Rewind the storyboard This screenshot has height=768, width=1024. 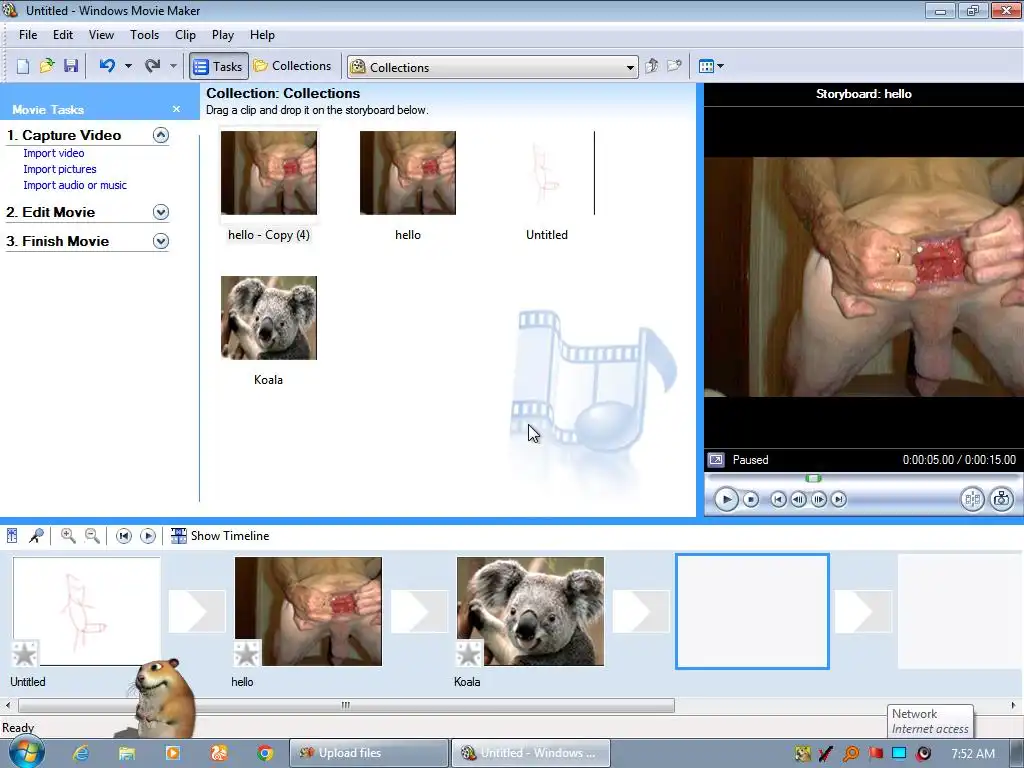pos(123,536)
